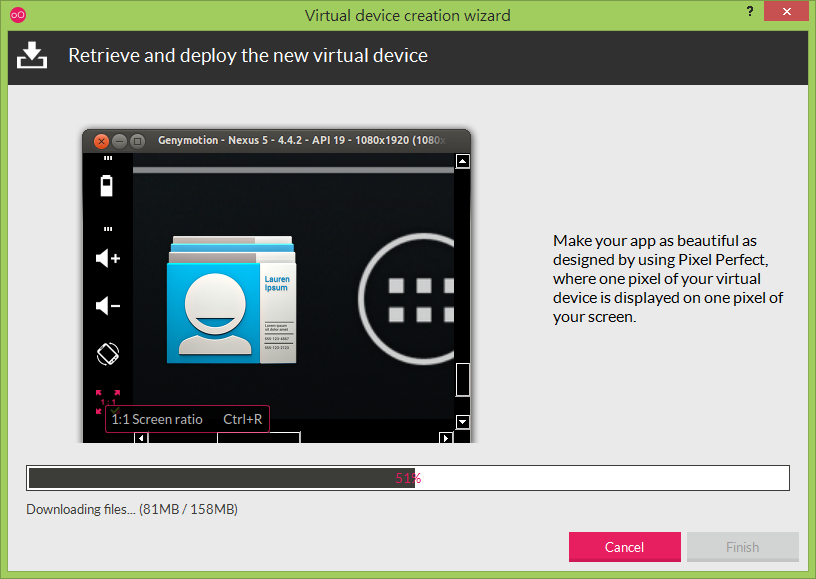Click the download tray icon in header

32,55
